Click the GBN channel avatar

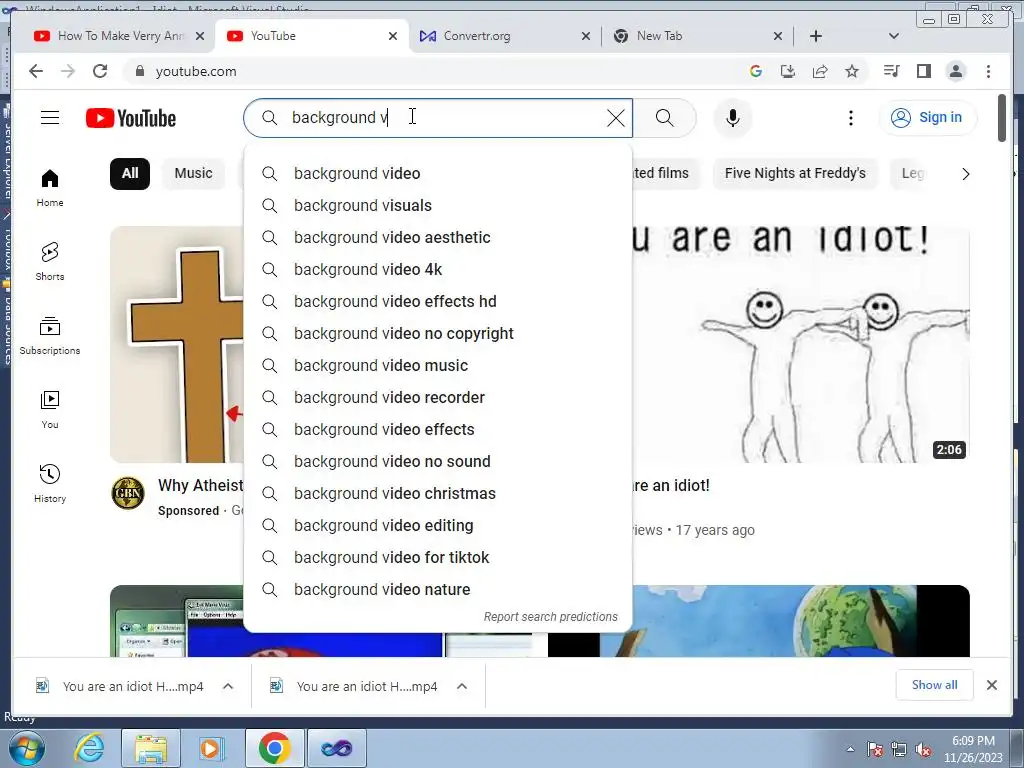tap(128, 492)
